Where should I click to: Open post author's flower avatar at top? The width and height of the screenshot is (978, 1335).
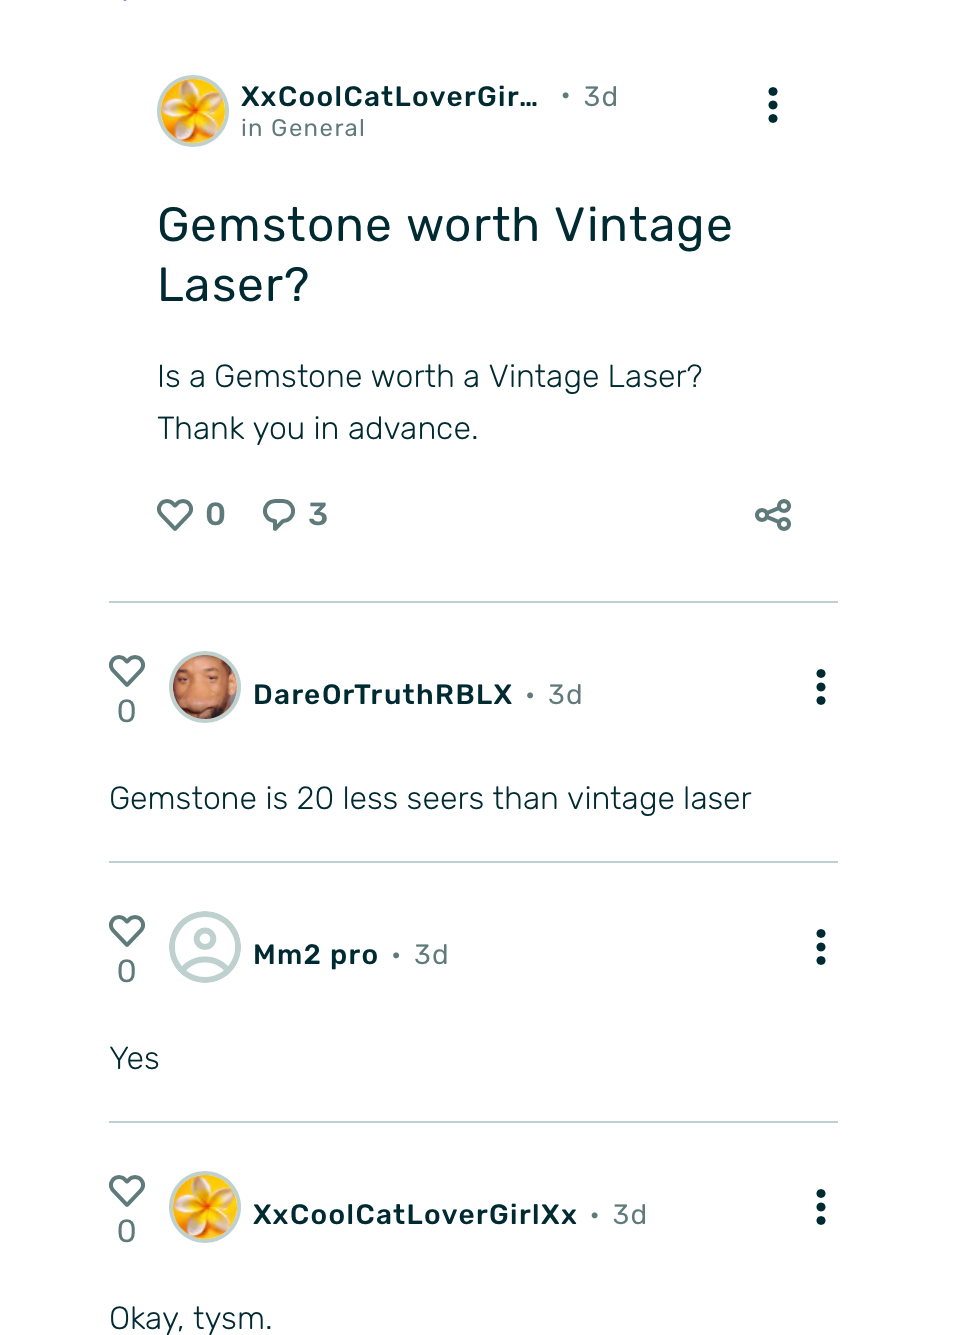click(193, 111)
